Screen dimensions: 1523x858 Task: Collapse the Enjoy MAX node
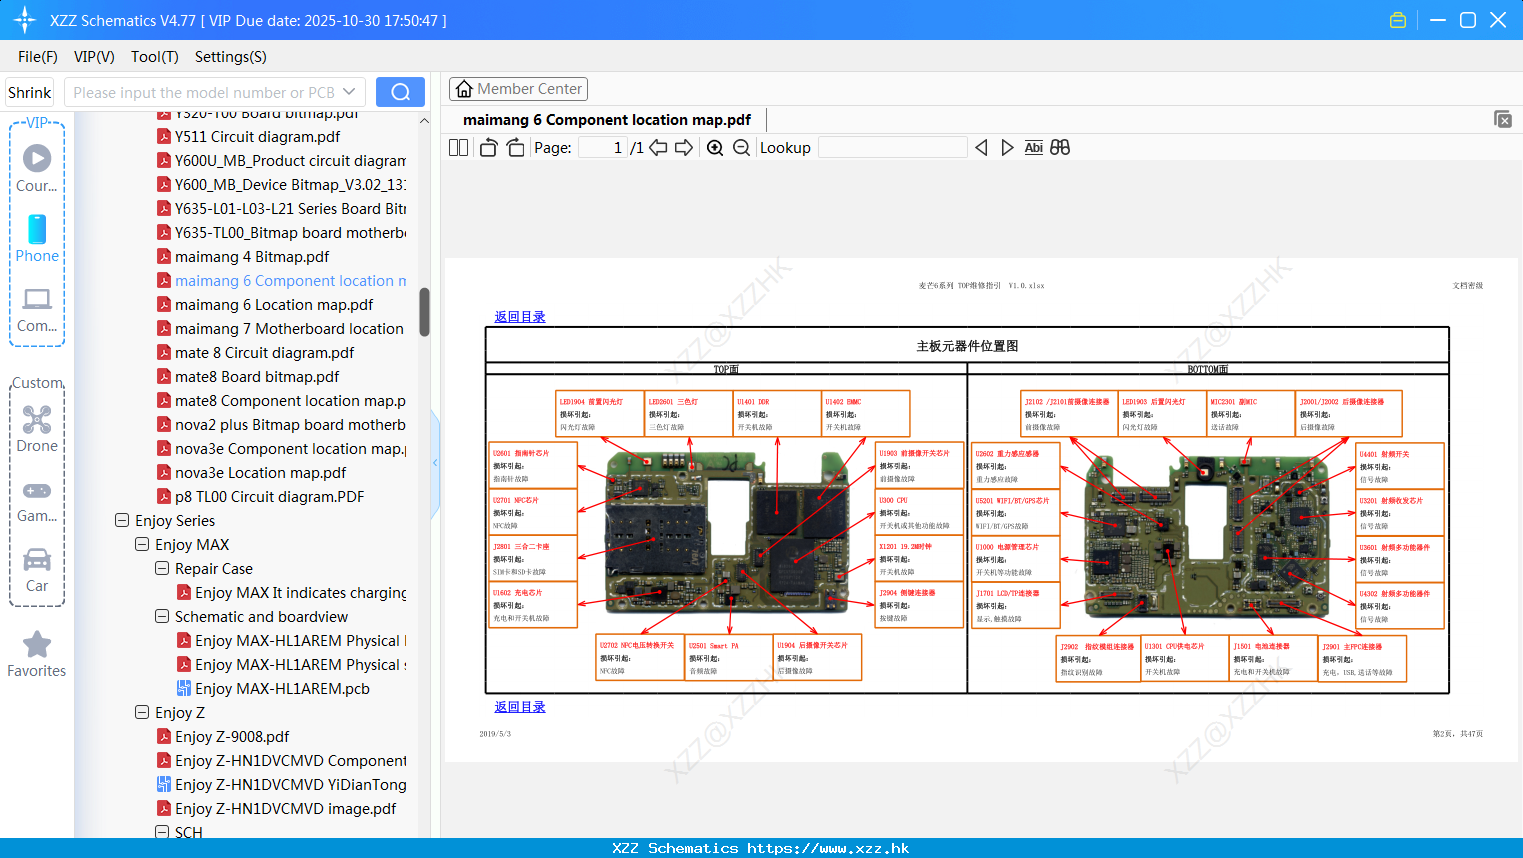[x=142, y=544]
